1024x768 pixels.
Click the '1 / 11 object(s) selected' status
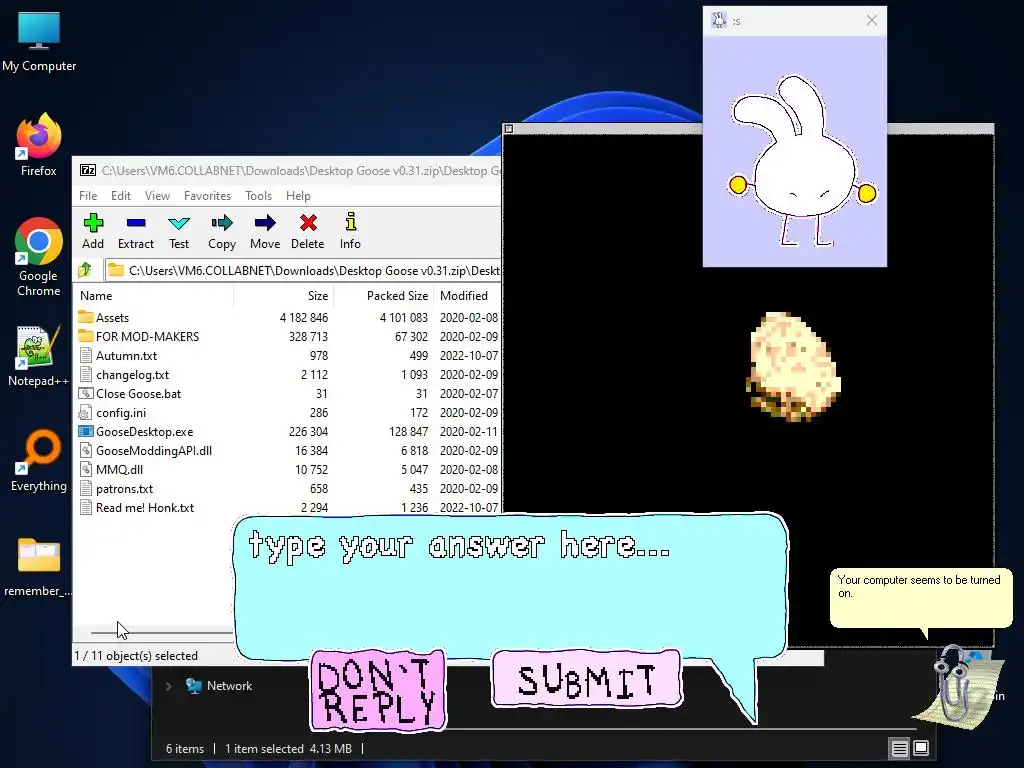(x=136, y=656)
